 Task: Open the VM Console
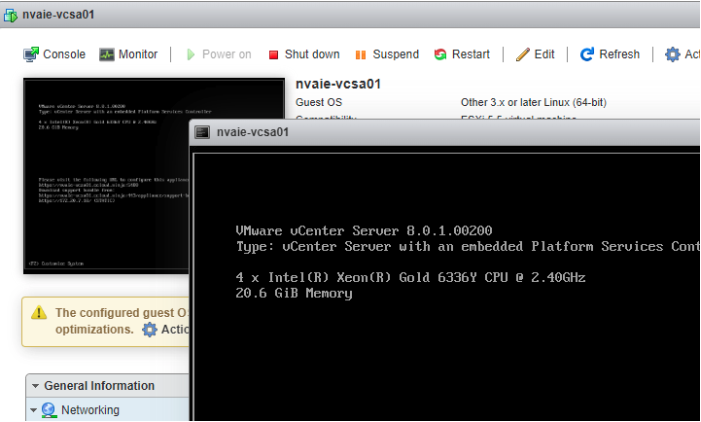pos(54,55)
